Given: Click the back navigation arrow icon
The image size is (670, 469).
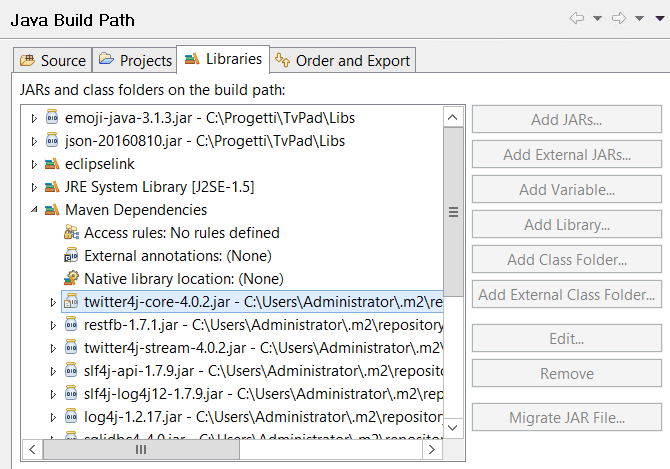Looking at the screenshot, I should (577, 18).
